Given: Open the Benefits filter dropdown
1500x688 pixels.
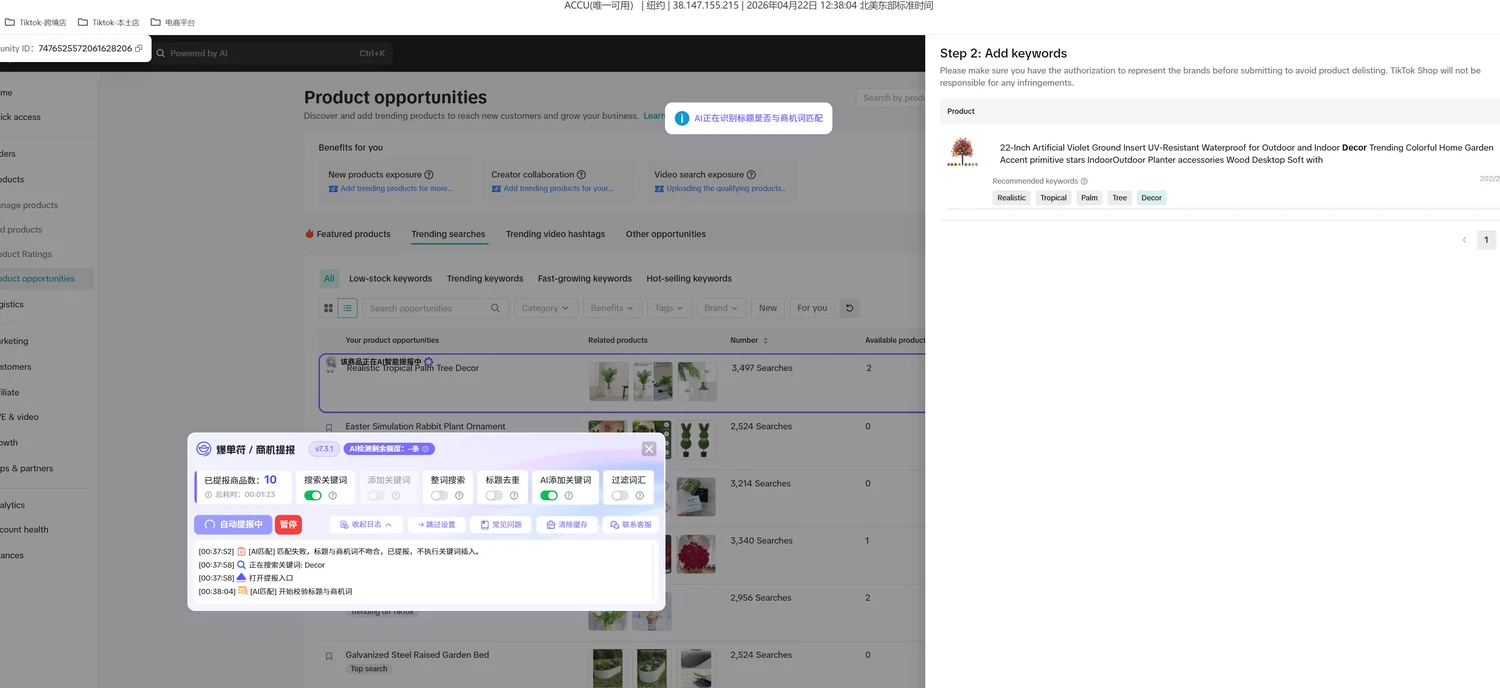Looking at the screenshot, I should 613,308.
